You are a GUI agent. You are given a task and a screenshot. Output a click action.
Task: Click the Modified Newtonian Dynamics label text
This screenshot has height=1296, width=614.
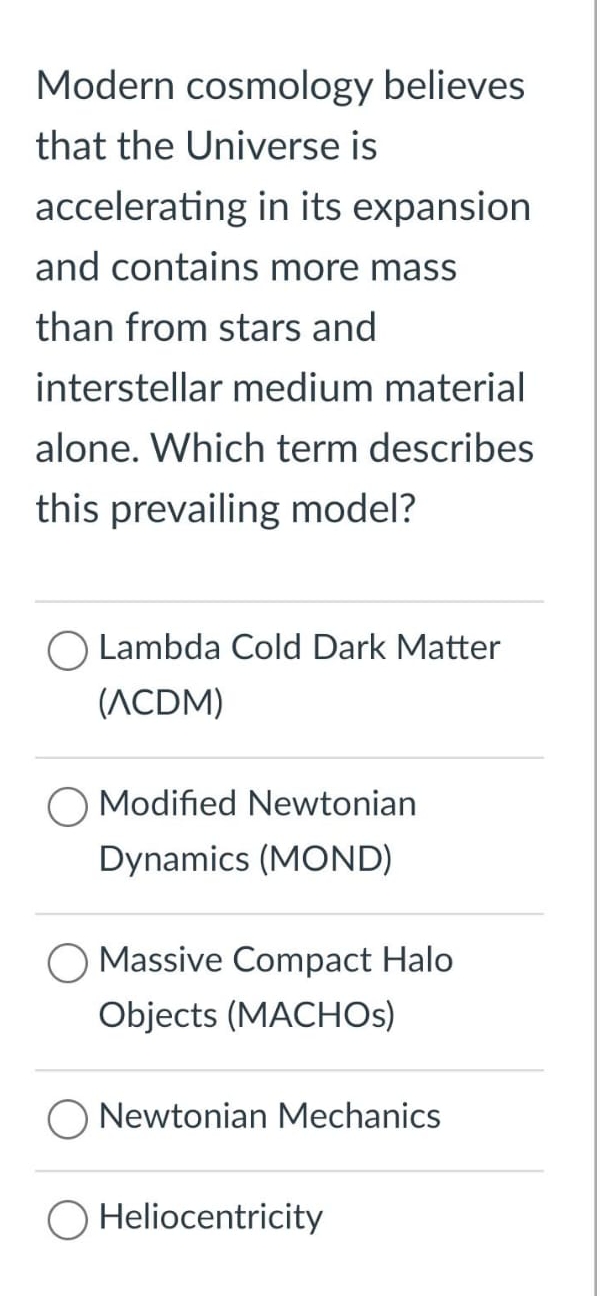258,804
